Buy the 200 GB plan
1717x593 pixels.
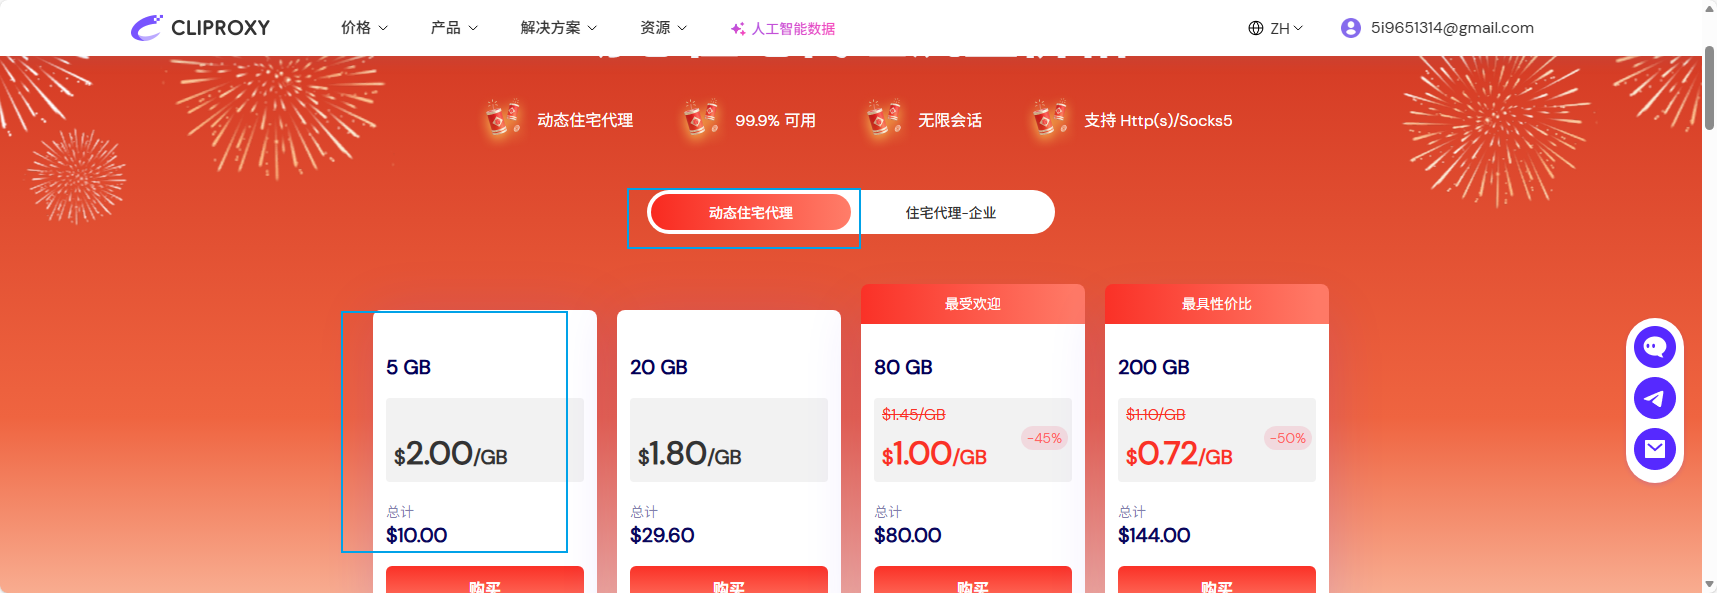1217,580
